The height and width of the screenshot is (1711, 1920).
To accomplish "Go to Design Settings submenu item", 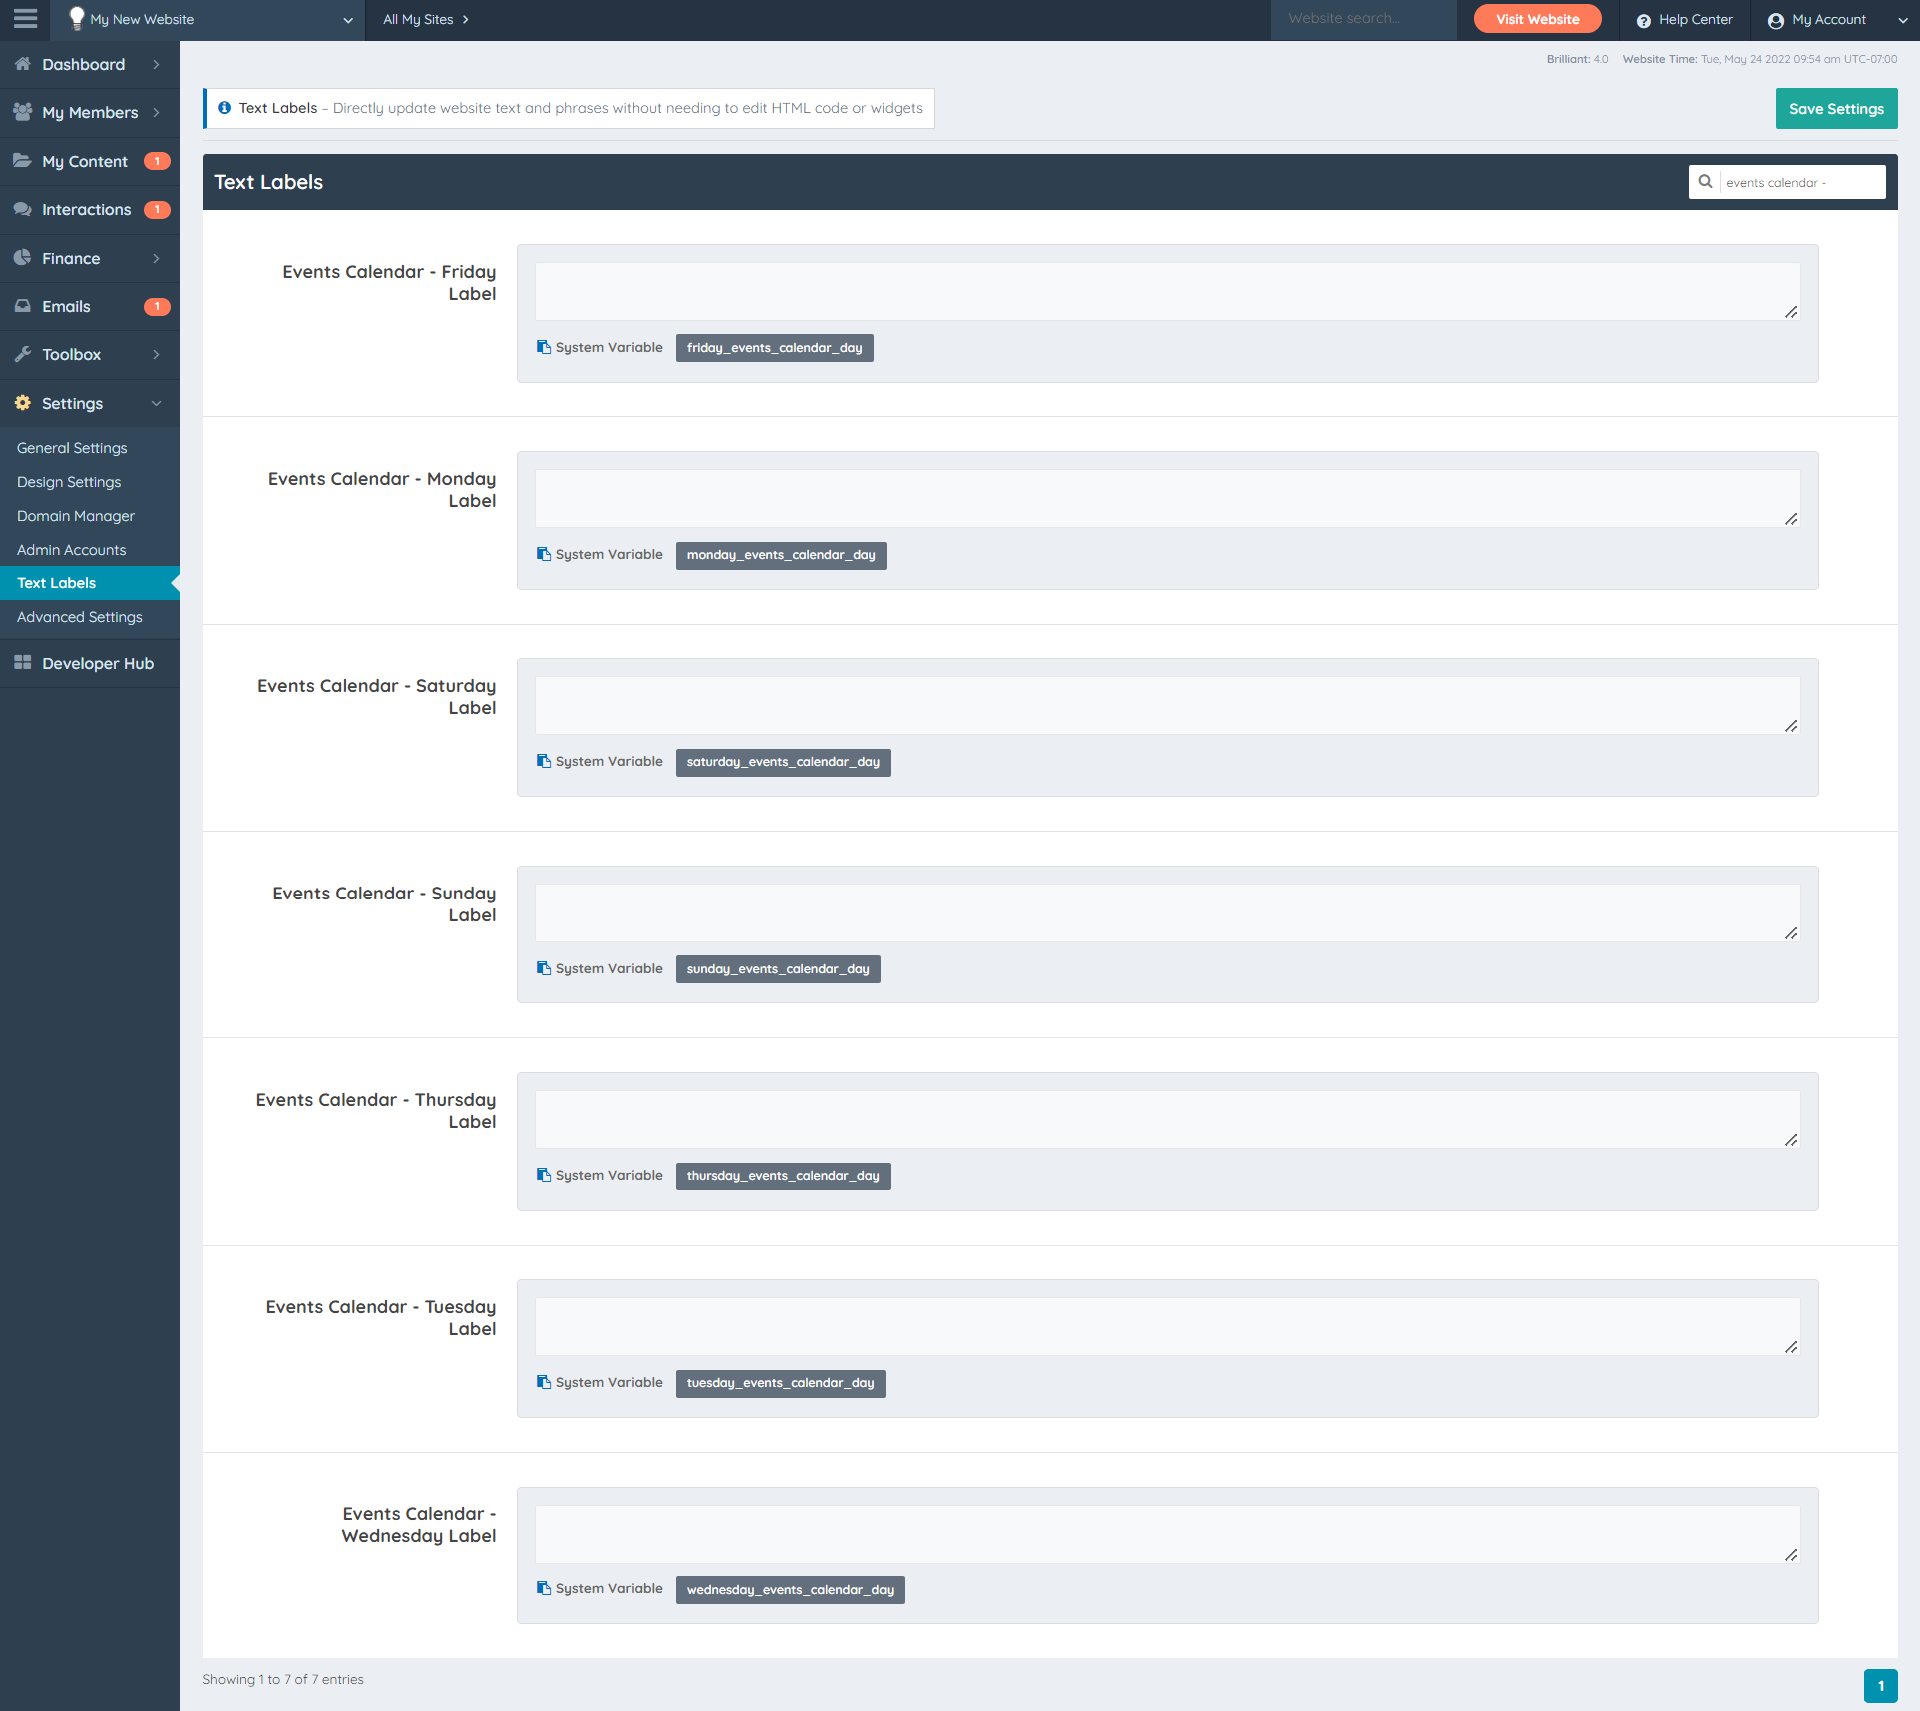I will 69,482.
